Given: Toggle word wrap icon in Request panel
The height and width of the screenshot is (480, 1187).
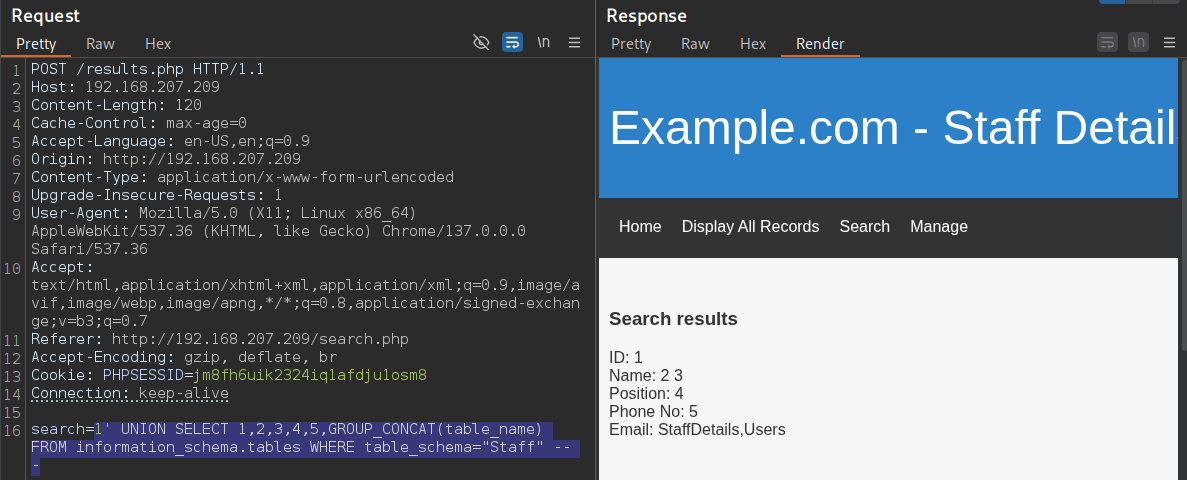Looking at the screenshot, I should pos(512,42).
